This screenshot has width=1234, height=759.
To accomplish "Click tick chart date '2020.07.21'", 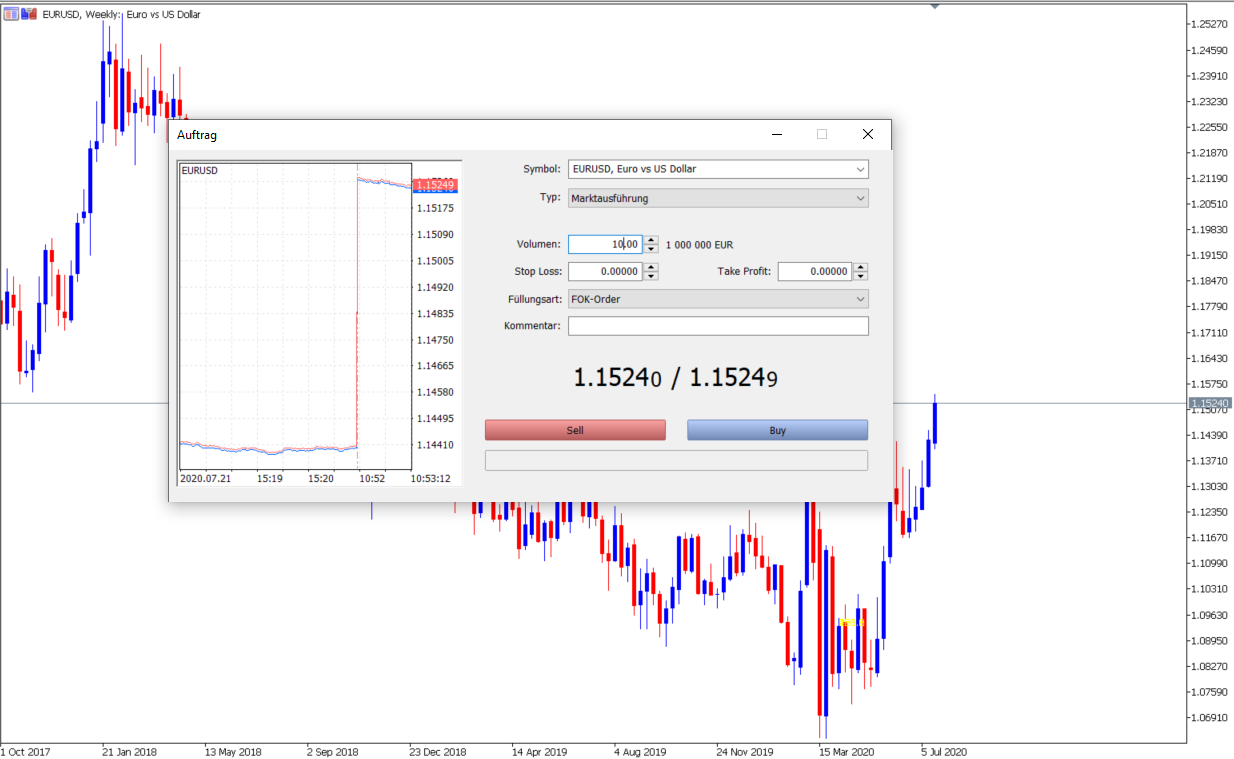I will click(205, 479).
